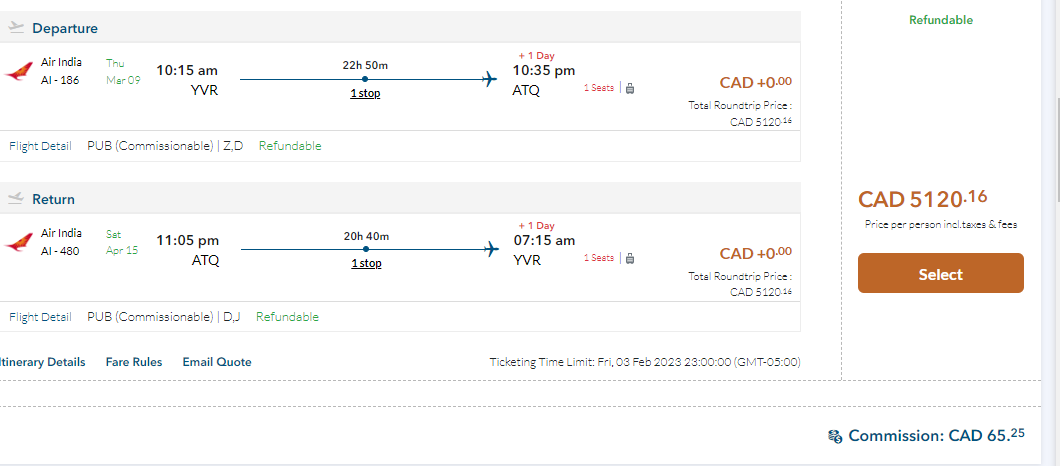Click the Refundable label on the return flight
The image size is (1060, 466).
[x=287, y=317]
